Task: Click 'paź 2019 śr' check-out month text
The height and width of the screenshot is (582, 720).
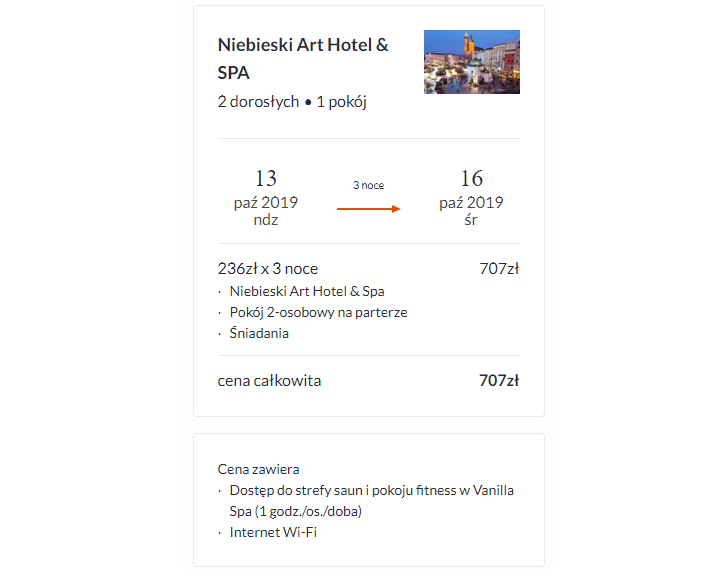Action: tap(471, 211)
